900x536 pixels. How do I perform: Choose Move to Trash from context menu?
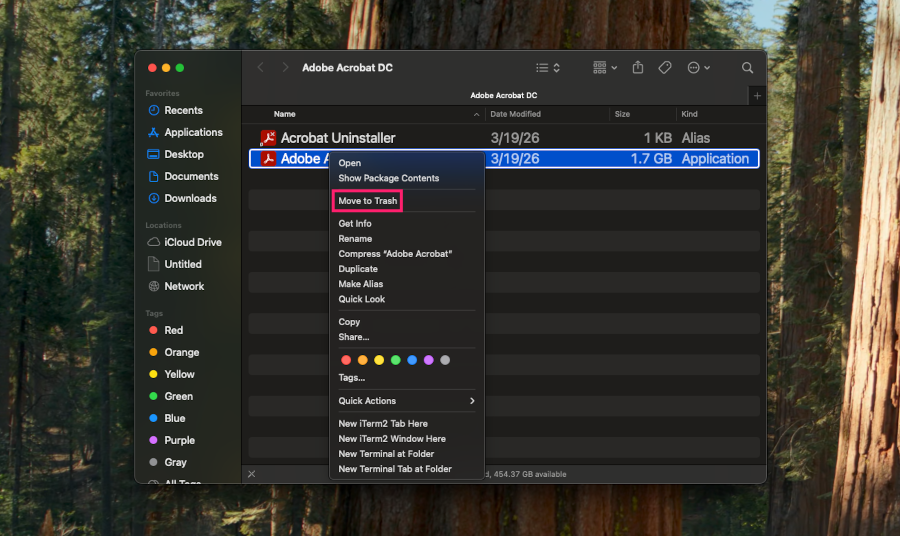point(367,201)
